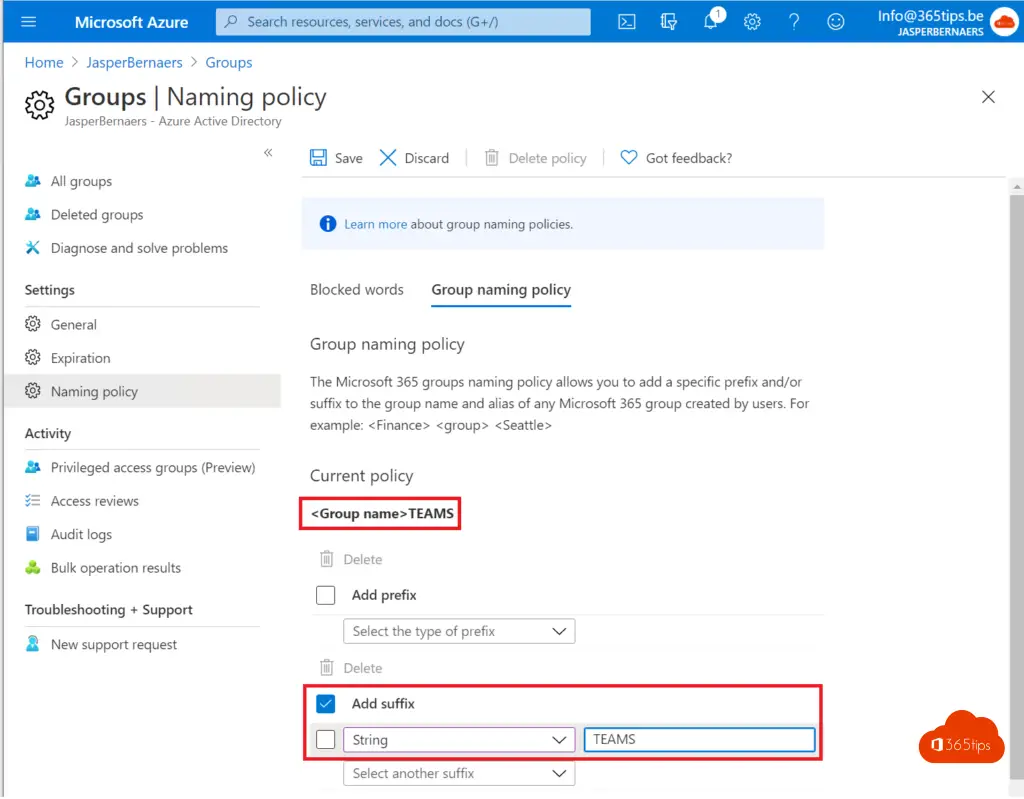Open the Azure portal hamburger menu
Screen dimensions: 1024x799
(28, 22)
